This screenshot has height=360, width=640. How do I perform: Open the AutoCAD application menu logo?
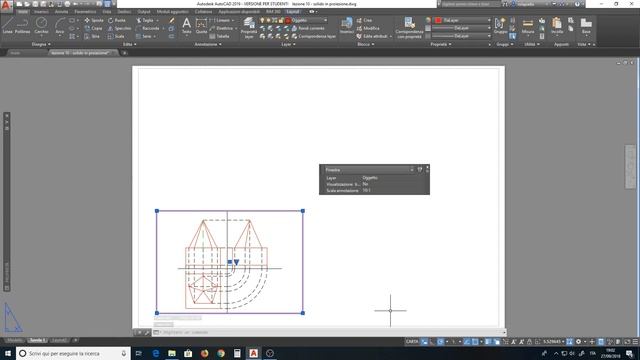[6, 5]
